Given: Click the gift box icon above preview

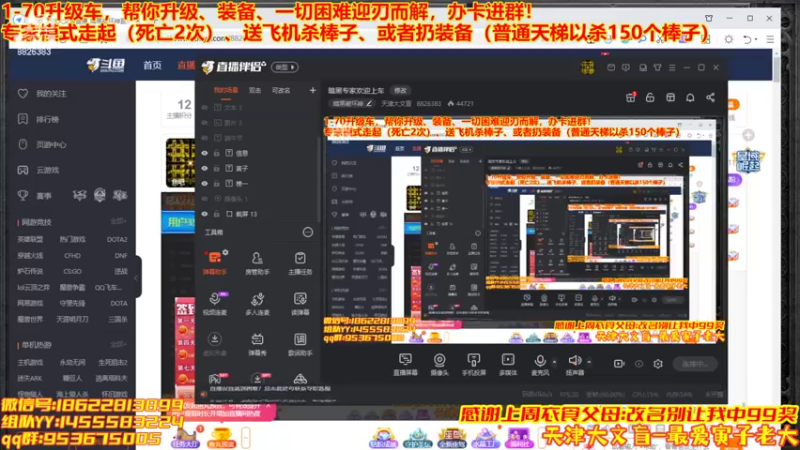Looking at the screenshot, I should (631, 97).
